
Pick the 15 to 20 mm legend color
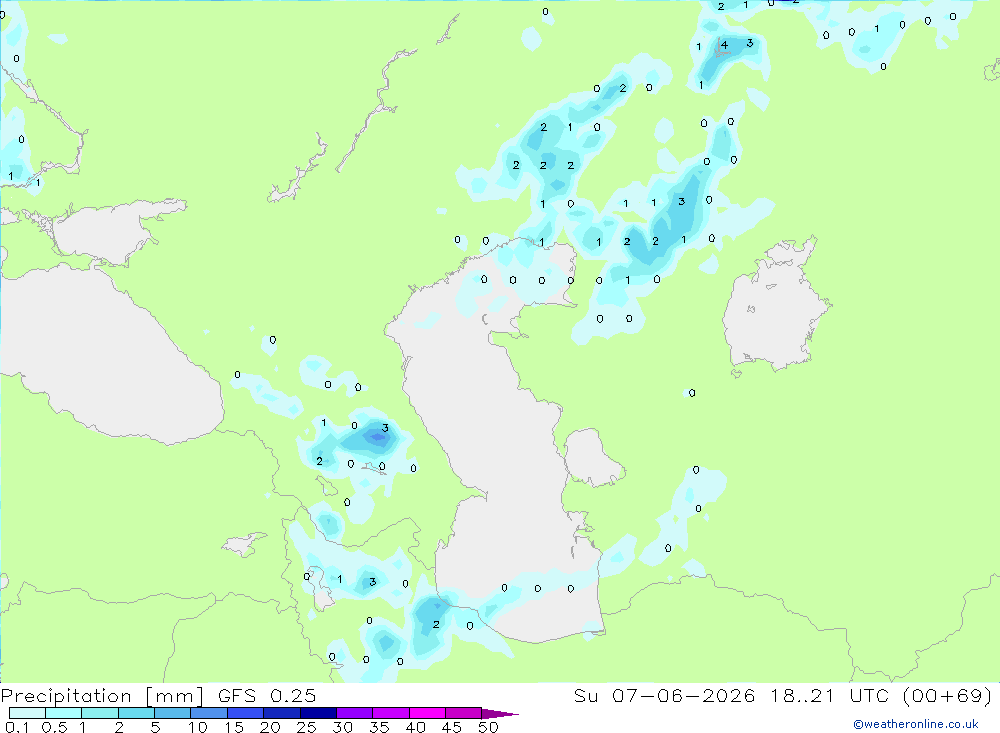point(245,713)
